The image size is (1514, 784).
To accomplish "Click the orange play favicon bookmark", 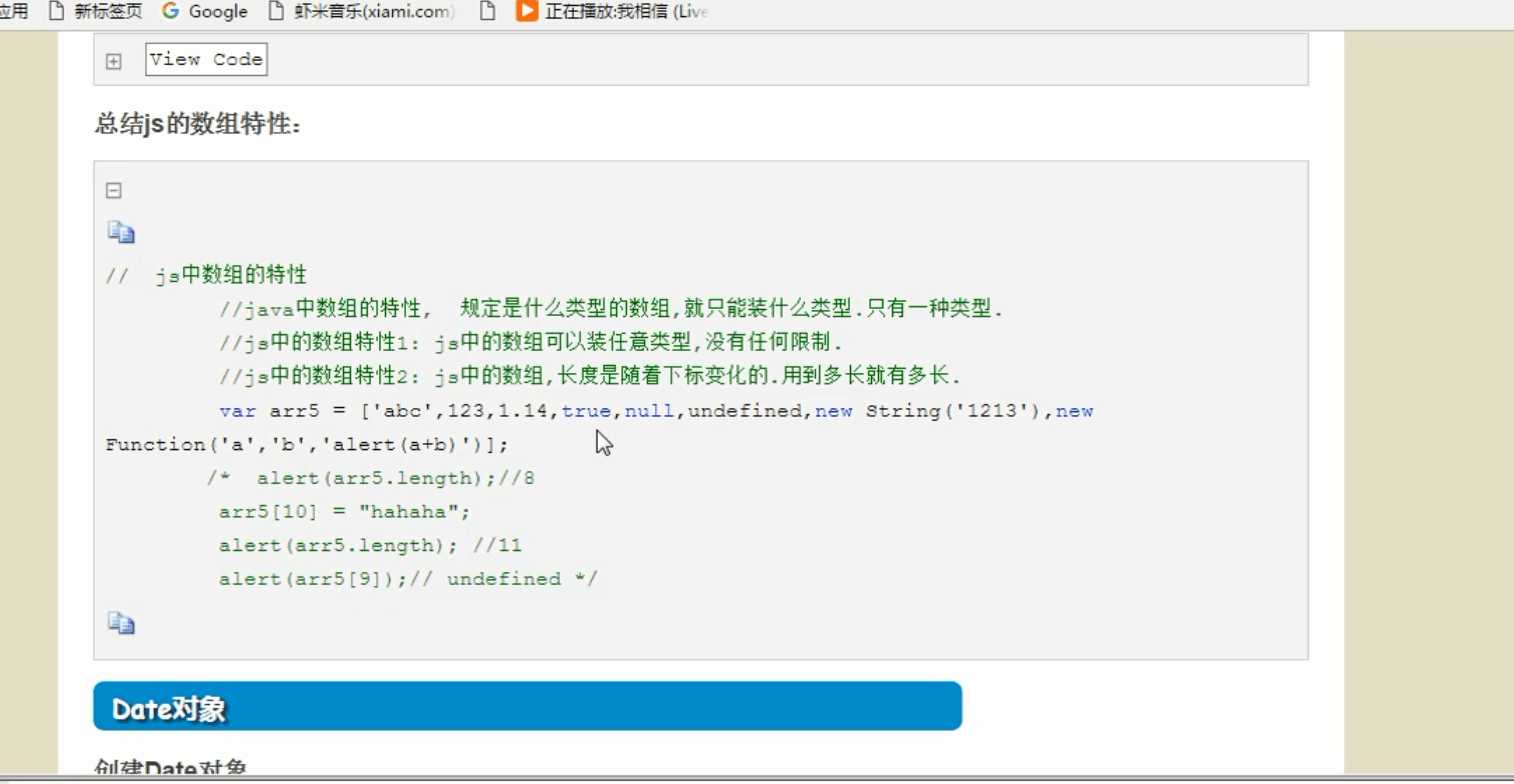I will pyautogui.click(x=526, y=12).
